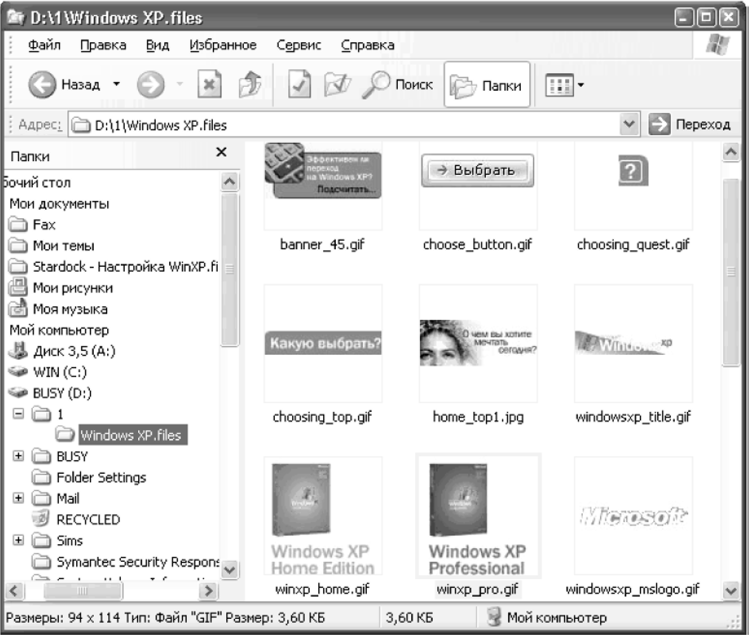The image size is (749, 635).
Task: Open the Избранное menu
Action: point(223,45)
